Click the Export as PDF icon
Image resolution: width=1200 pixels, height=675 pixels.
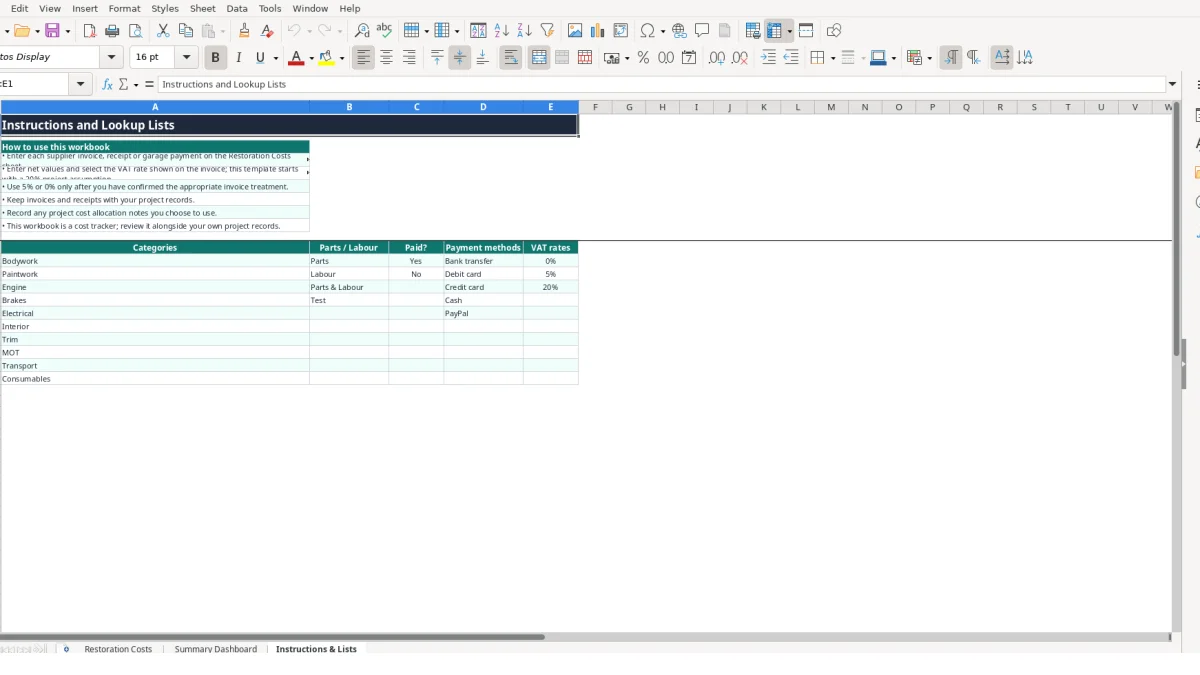point(89,31)
